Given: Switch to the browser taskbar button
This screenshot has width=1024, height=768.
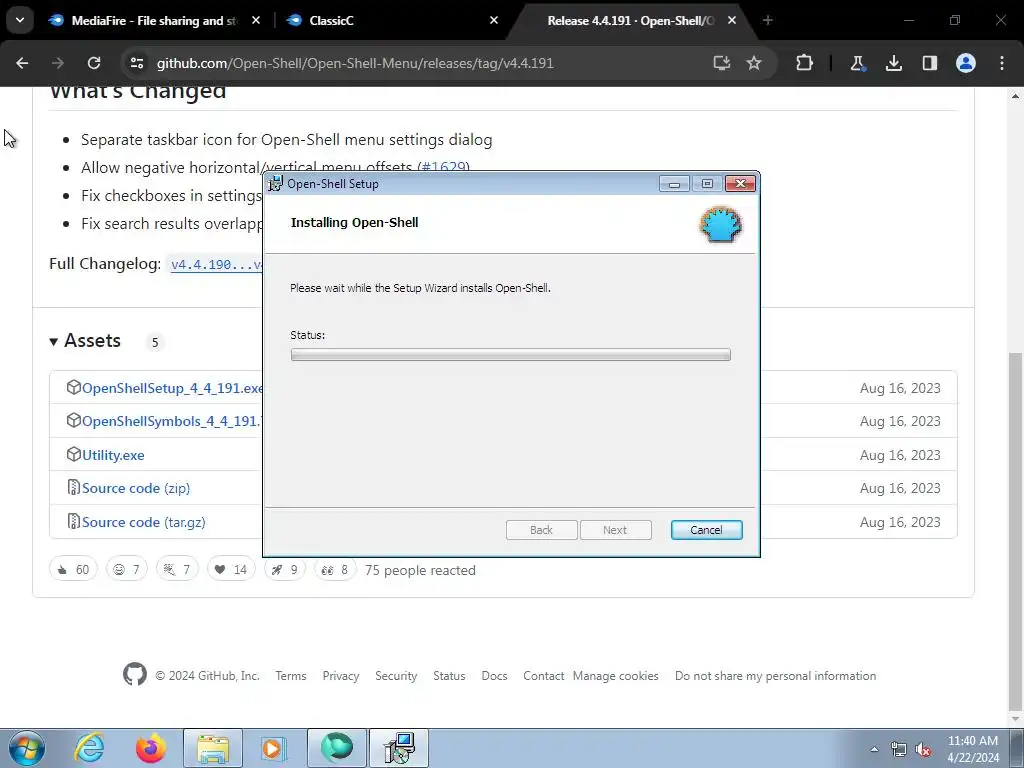Looking at the screenshot, I should [337, 748].
